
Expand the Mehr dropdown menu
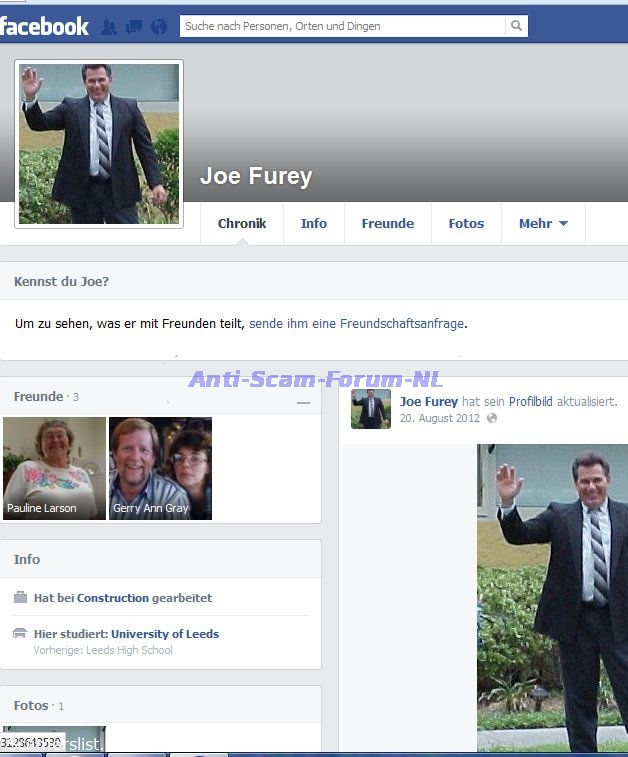click(543, 224)
